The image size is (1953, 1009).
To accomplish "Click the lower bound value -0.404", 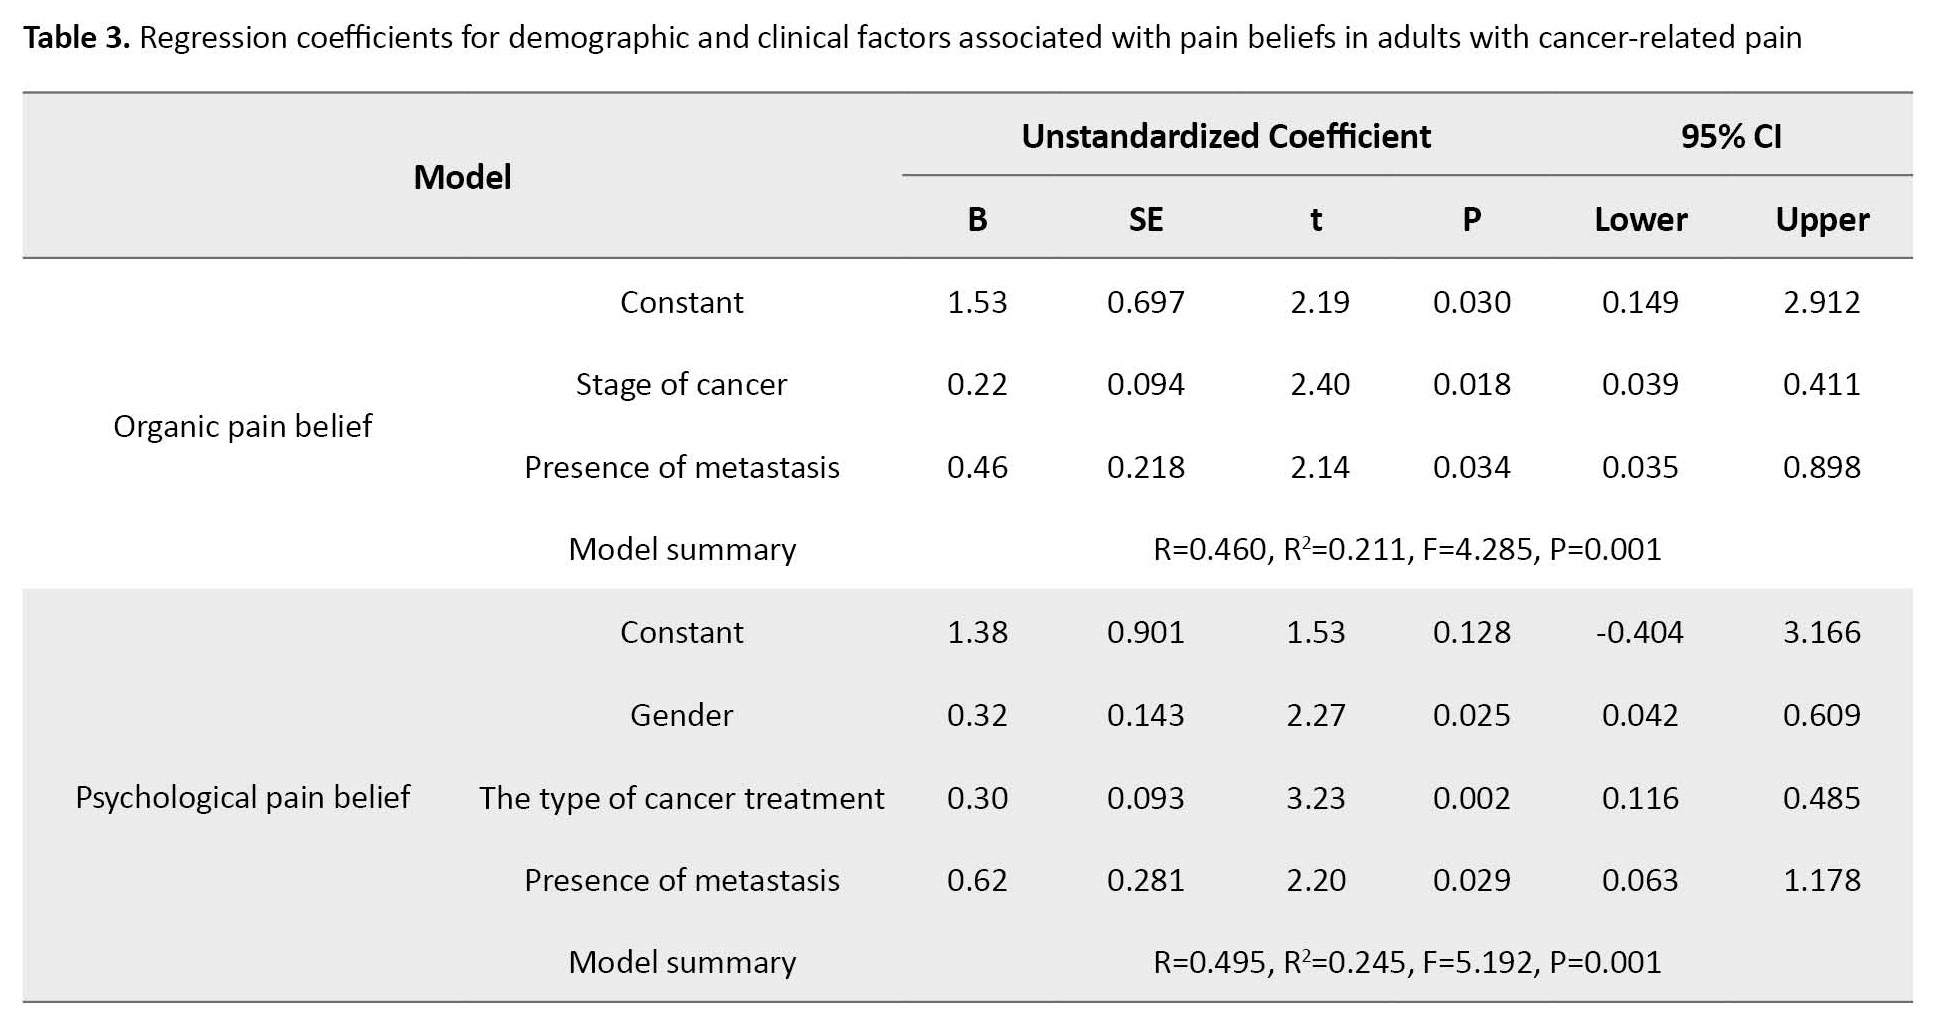I will [x=1638, y=632].
